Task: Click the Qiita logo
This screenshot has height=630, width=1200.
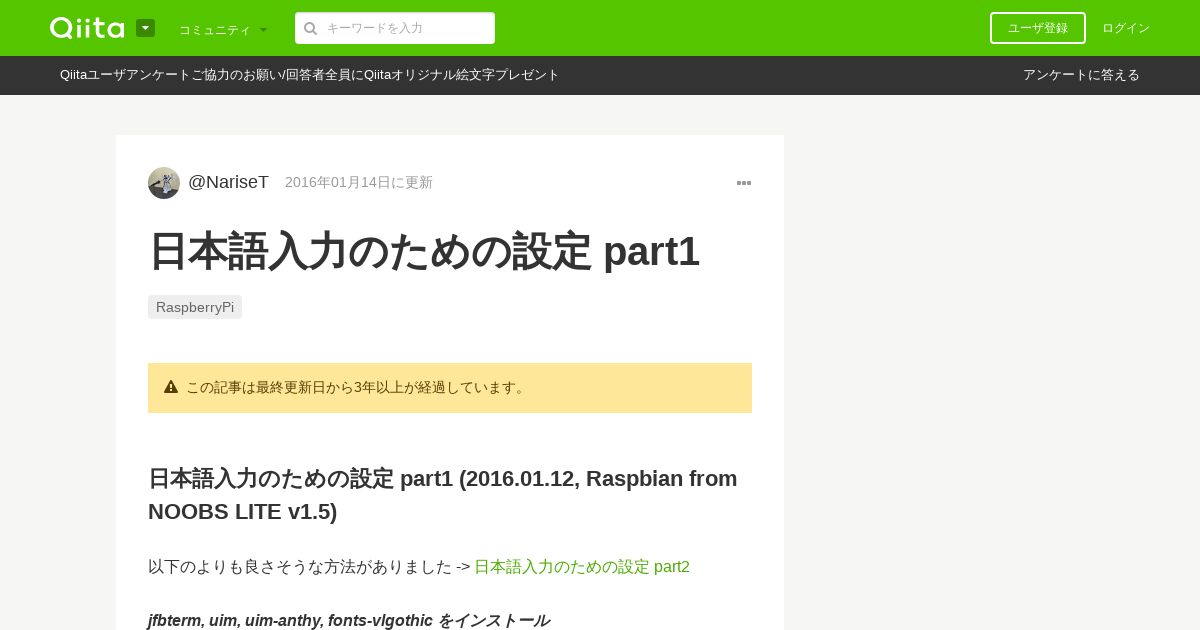Action: pyautogui.click(x=87, y=28)
